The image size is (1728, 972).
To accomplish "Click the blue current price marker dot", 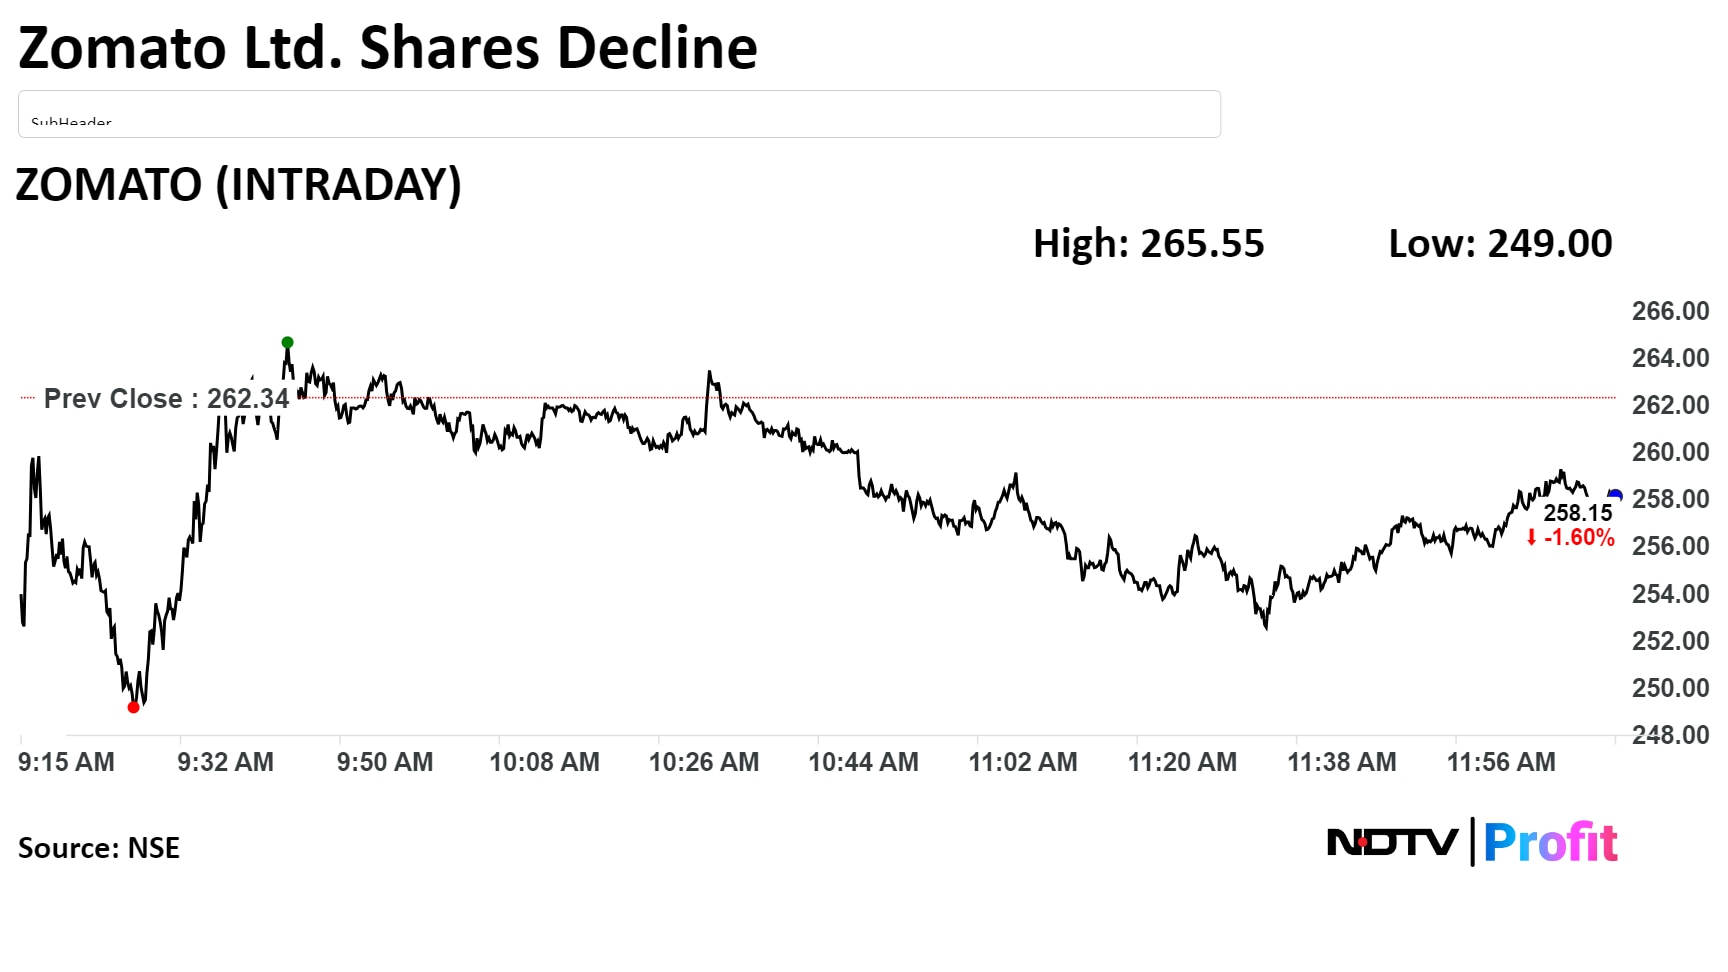I will (x=1615, y=495).
